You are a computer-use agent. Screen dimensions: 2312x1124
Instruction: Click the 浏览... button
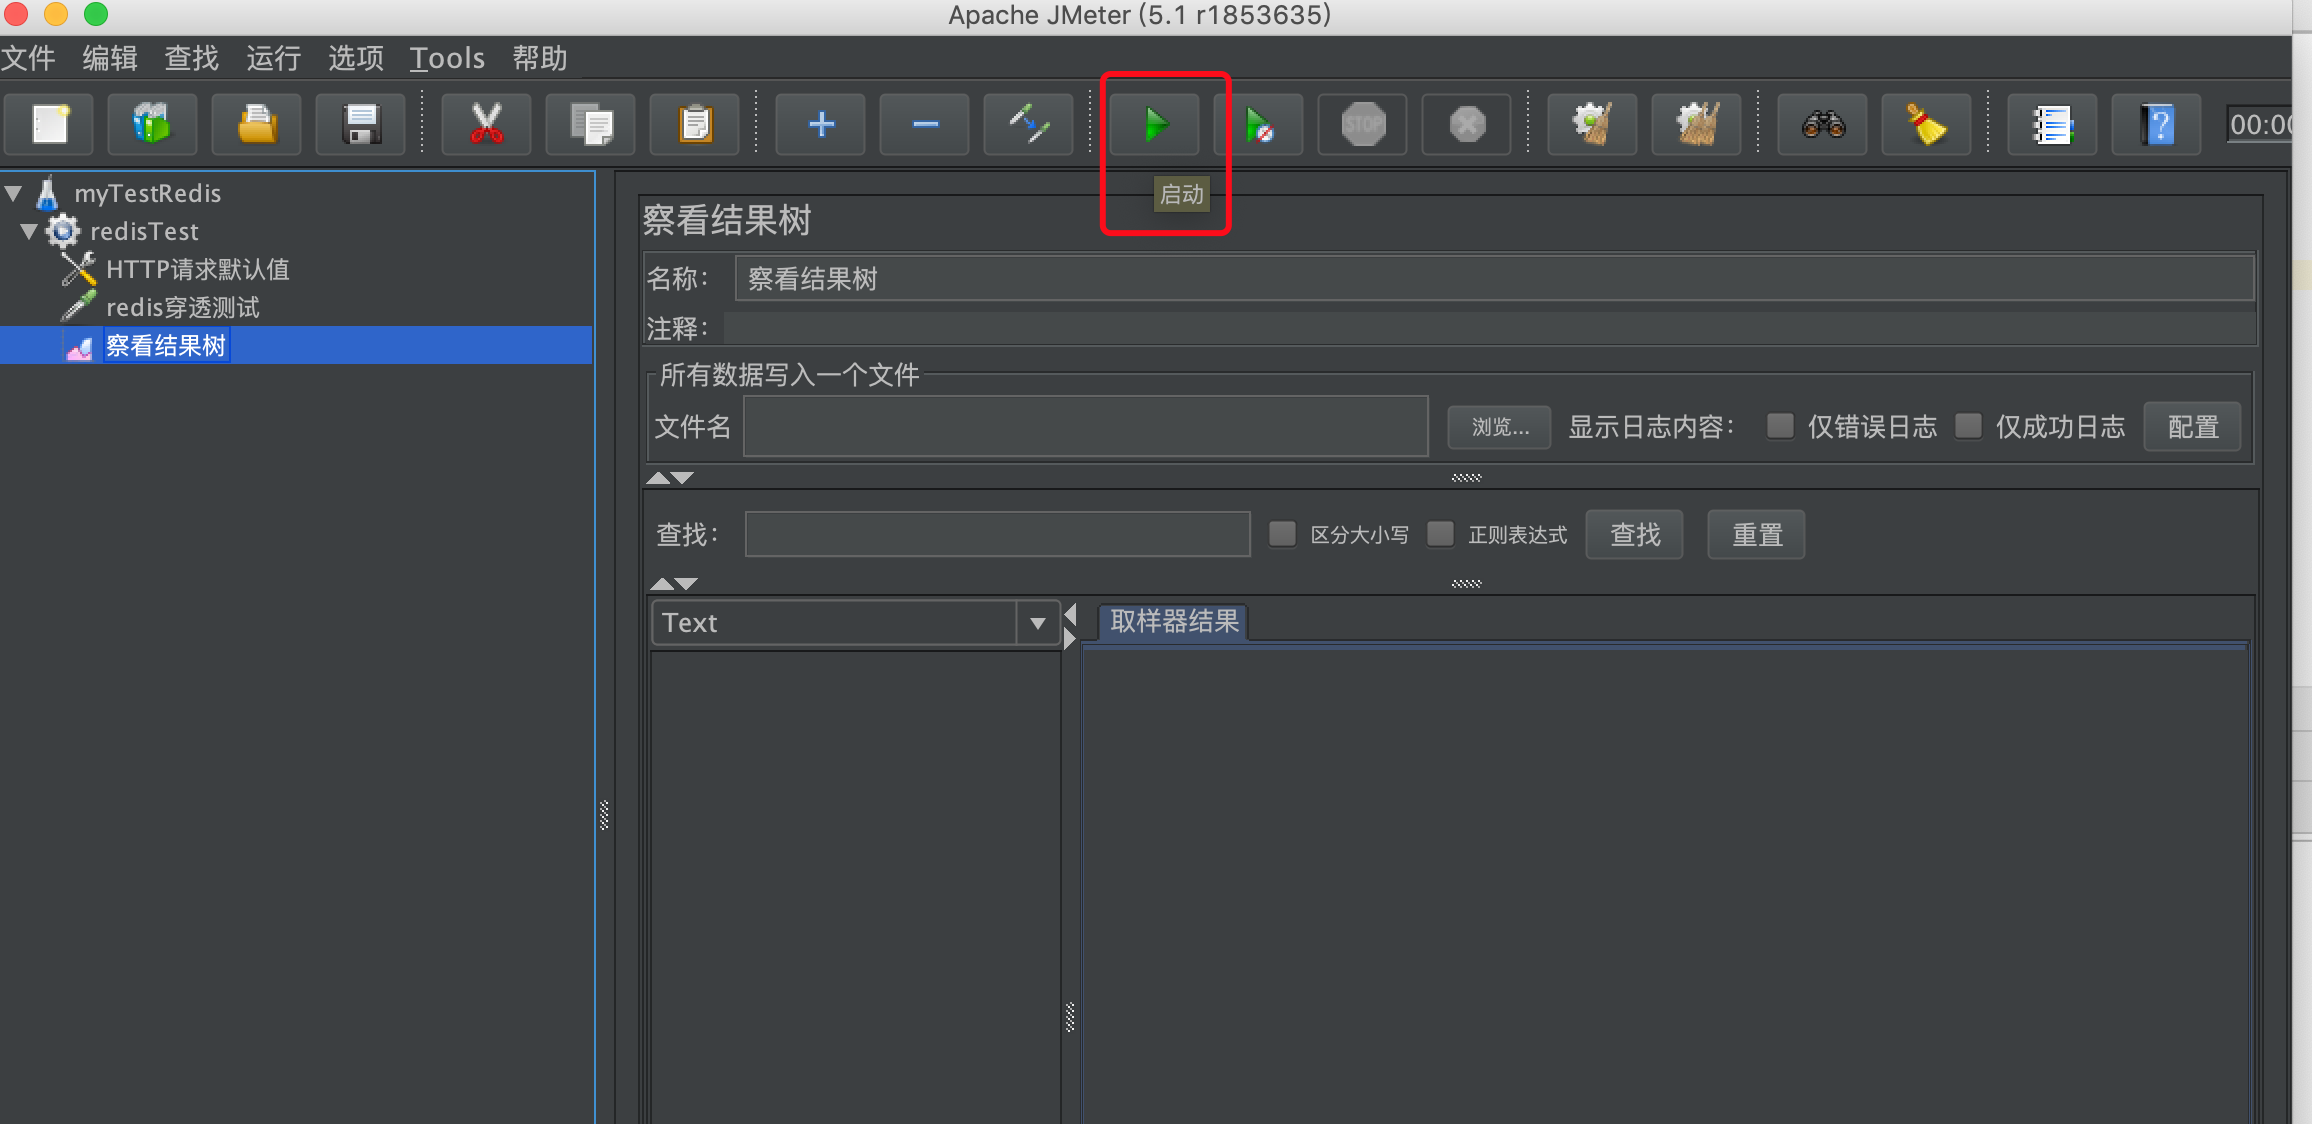(1499, 427)
